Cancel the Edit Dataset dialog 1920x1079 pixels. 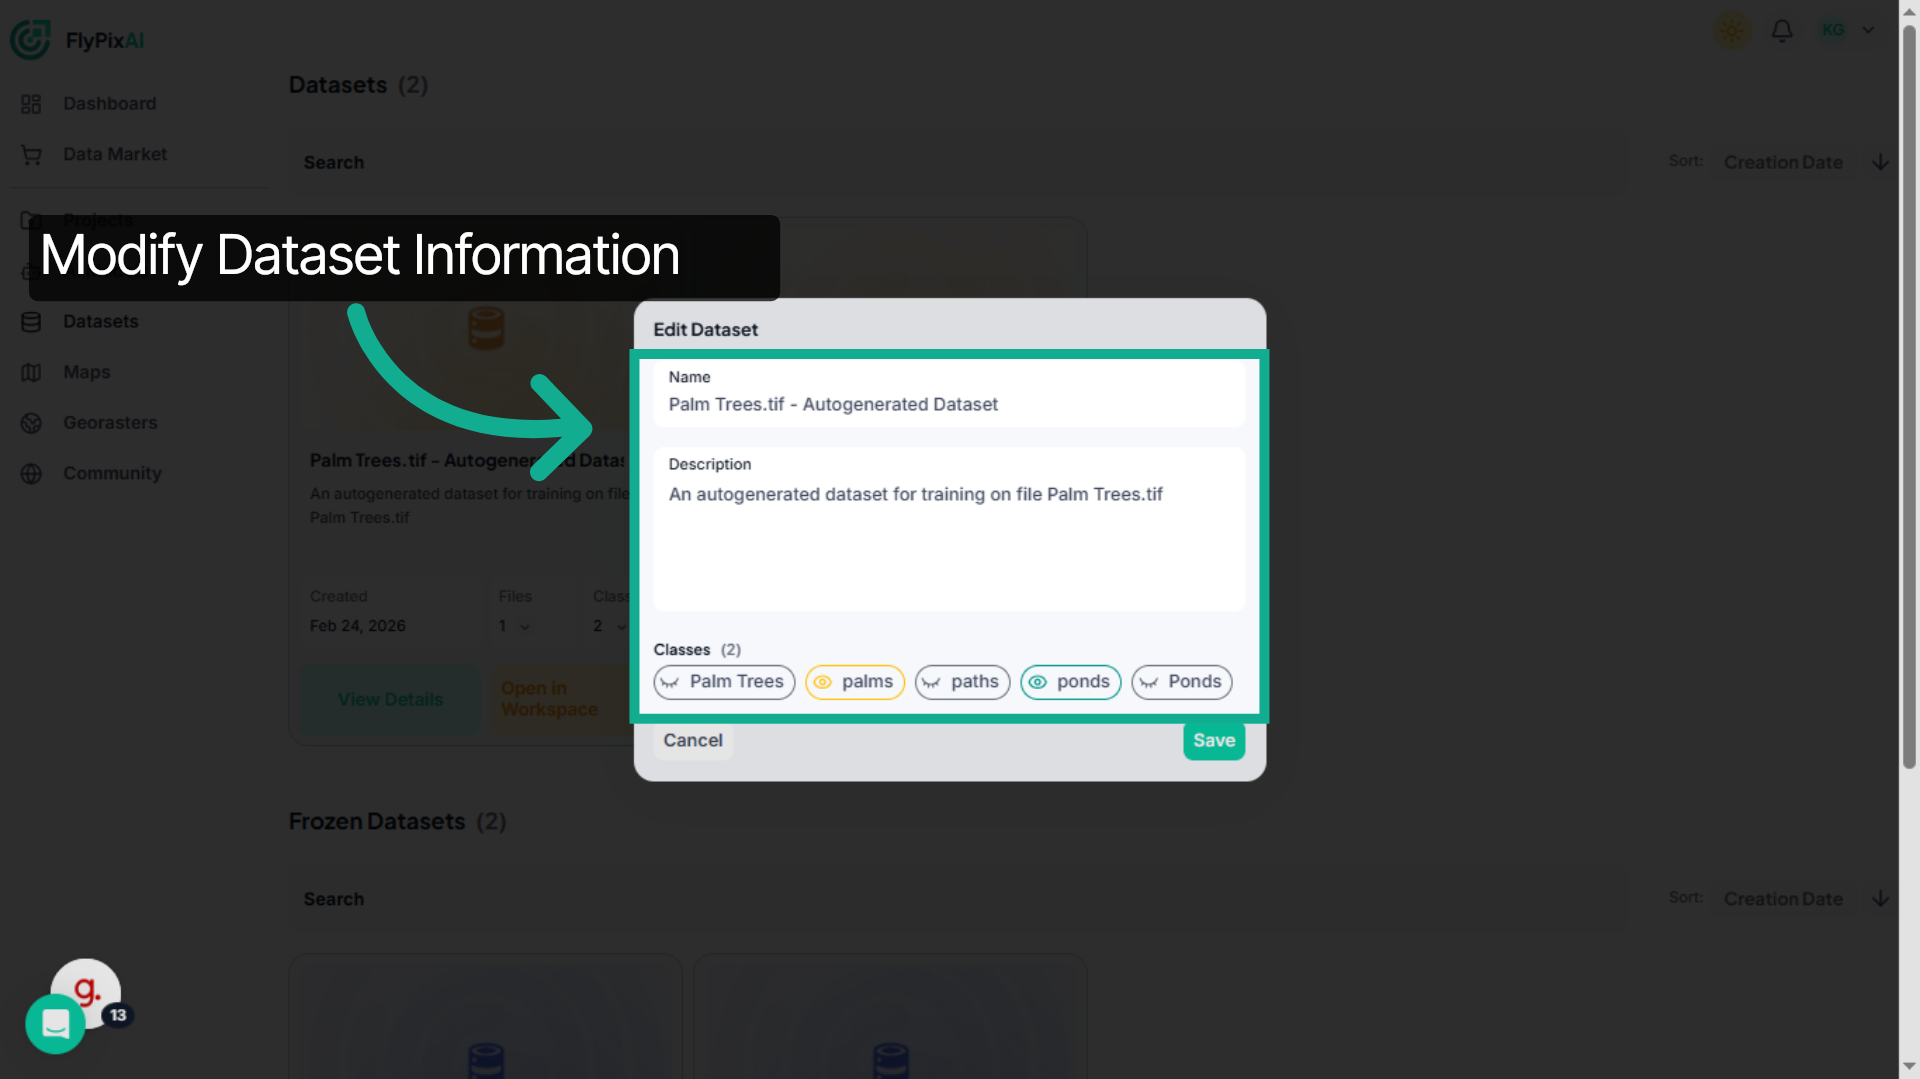click(x=693, y=741)
